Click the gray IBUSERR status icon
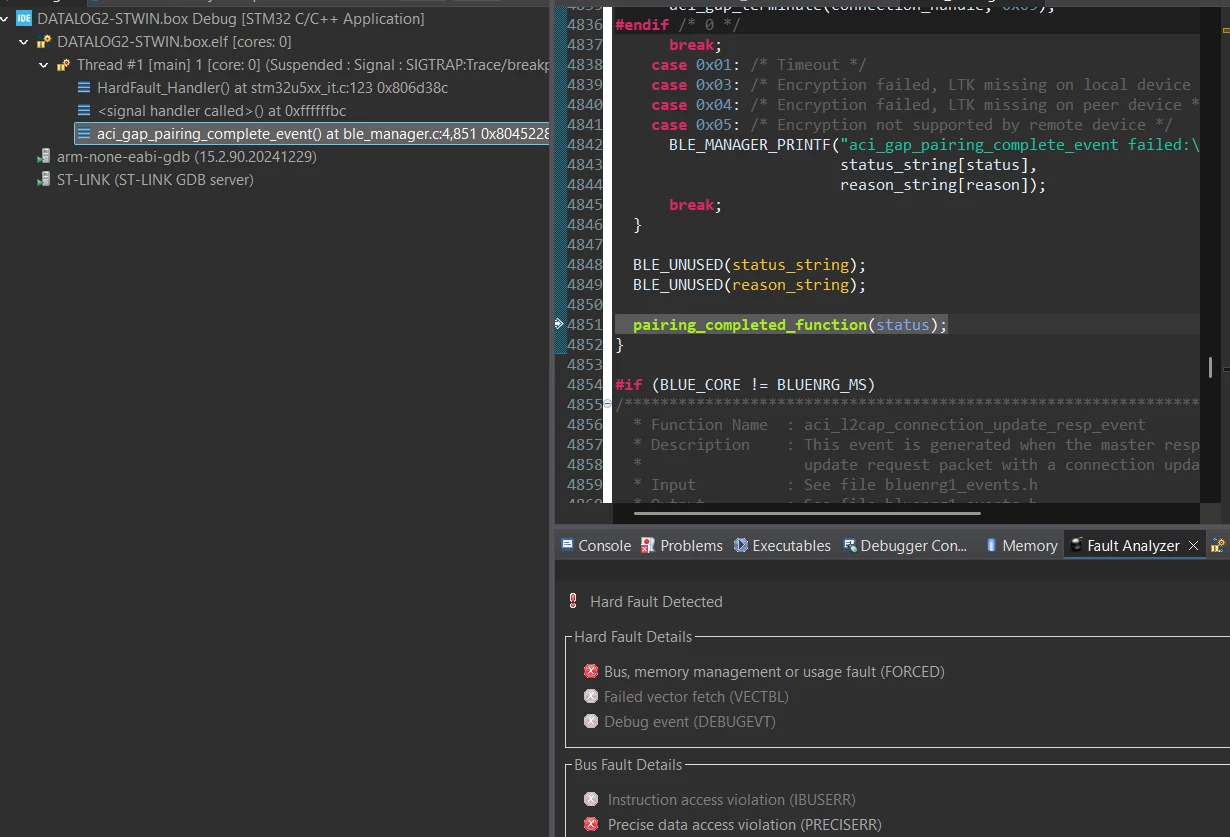The image size is (1230, 837). pyautogui.click(x=591, y=800)
